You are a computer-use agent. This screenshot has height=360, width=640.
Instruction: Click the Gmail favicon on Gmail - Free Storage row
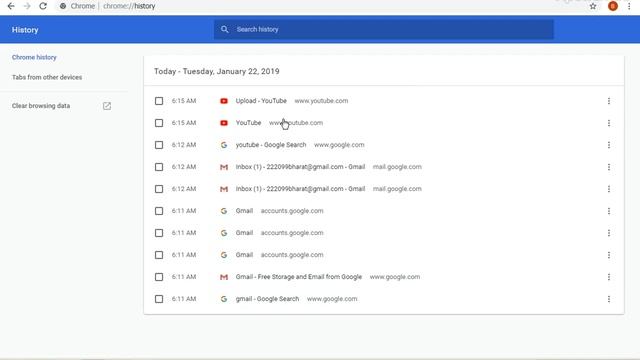click(224, 277)
